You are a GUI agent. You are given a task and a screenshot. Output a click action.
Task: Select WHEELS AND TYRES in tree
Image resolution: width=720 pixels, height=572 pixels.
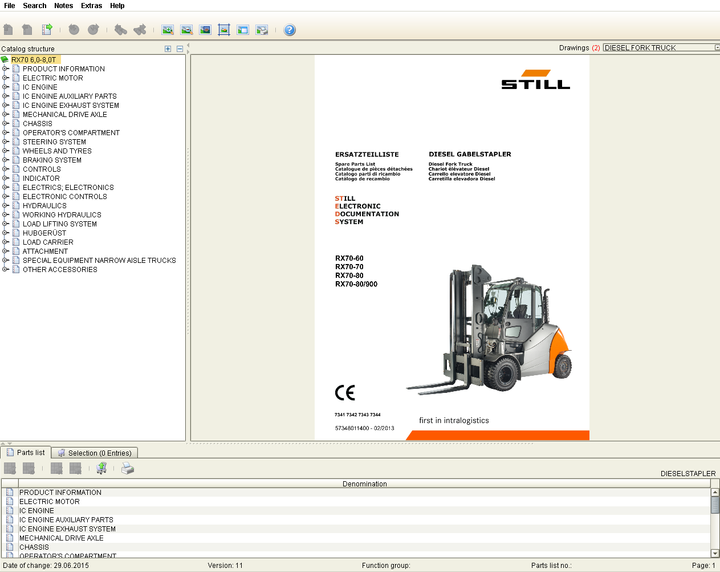click(x=57, y=151)
